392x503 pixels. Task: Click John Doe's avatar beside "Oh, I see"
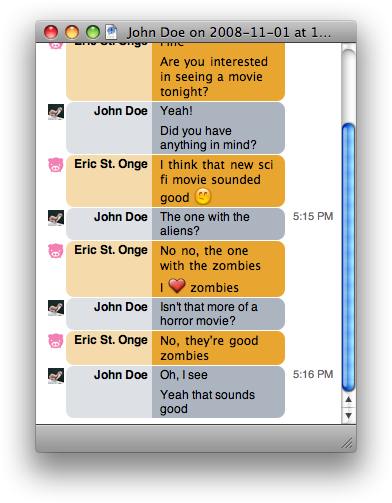pyautogui.click(x=56, y=376)
